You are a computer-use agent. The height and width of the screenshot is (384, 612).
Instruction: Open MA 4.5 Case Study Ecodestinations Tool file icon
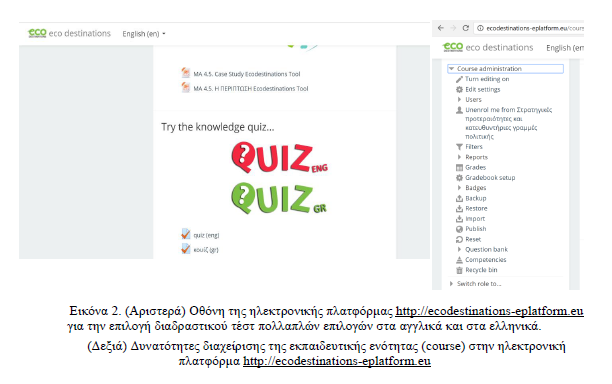[185, 73]
